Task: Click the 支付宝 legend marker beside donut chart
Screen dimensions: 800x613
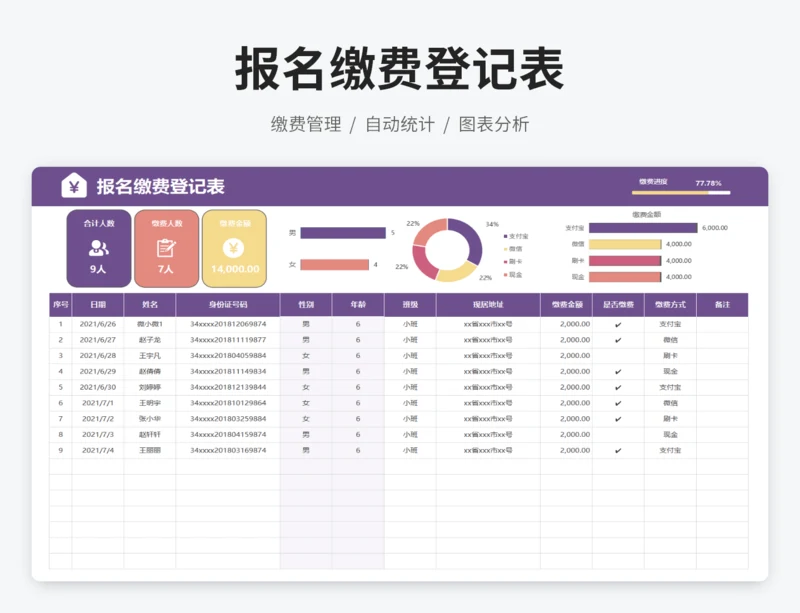Action: (x=506, y=236)
